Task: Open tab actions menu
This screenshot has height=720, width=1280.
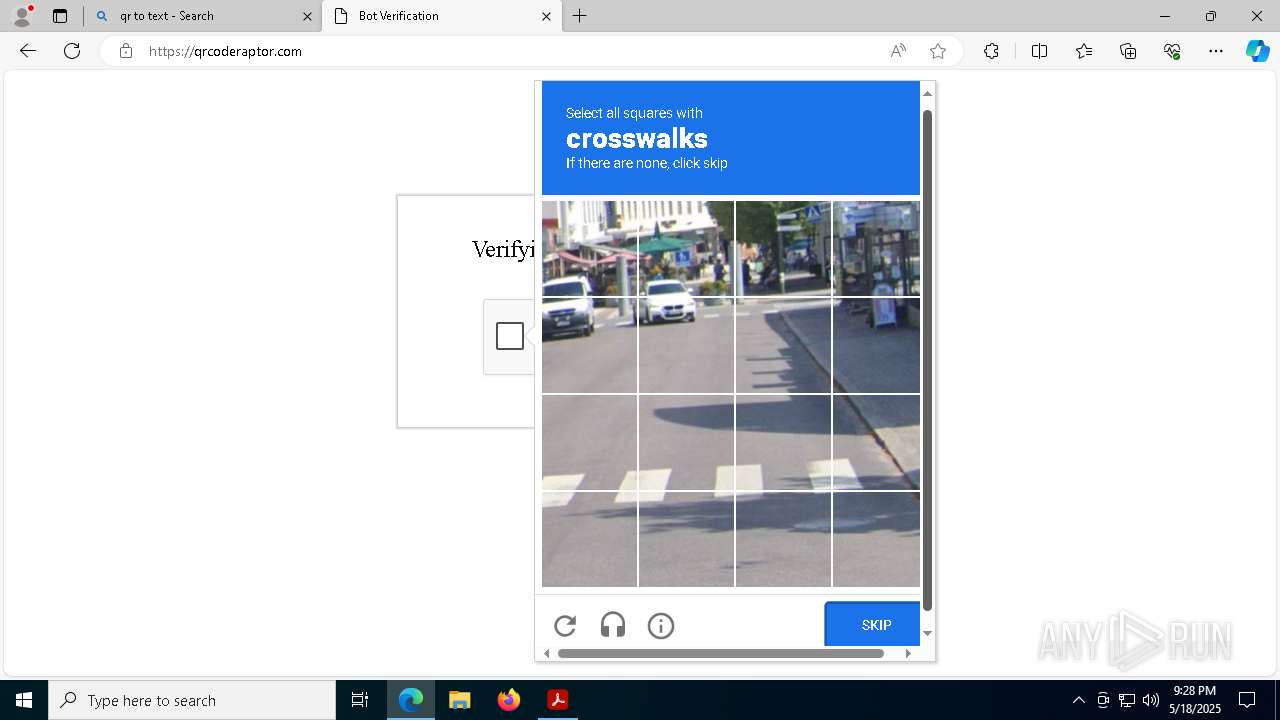Action: coord(60,16)
